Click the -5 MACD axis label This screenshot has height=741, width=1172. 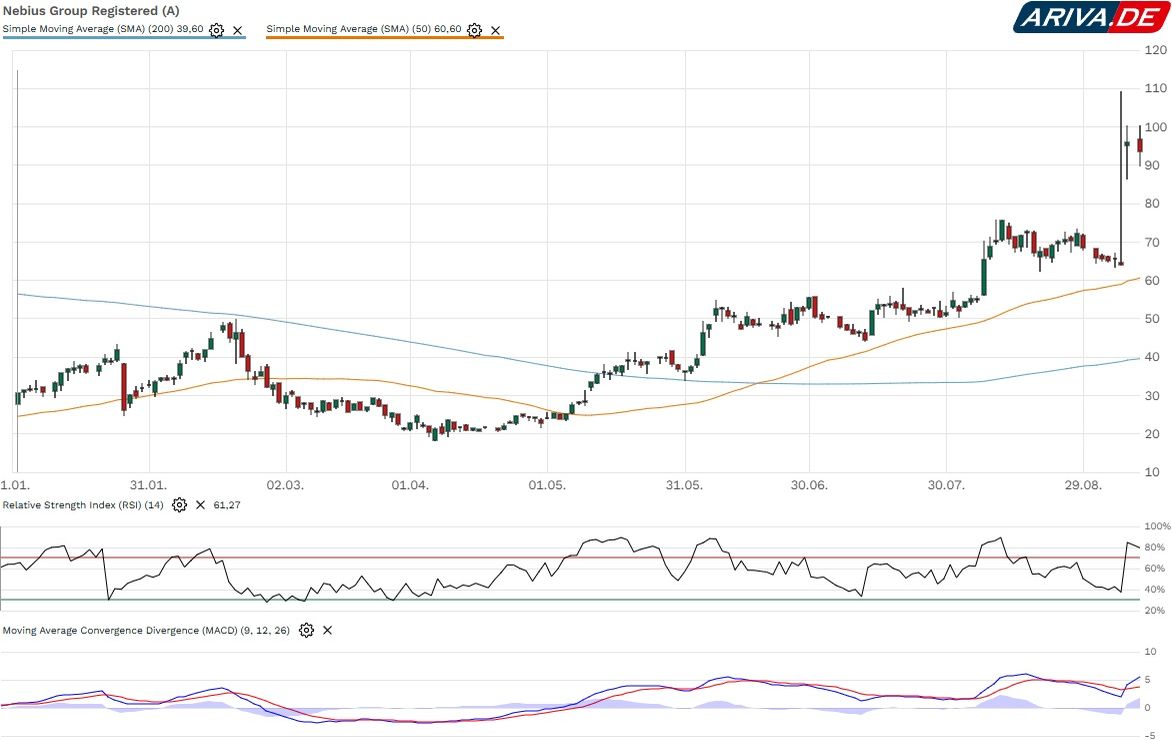(x=1150, y=737)
